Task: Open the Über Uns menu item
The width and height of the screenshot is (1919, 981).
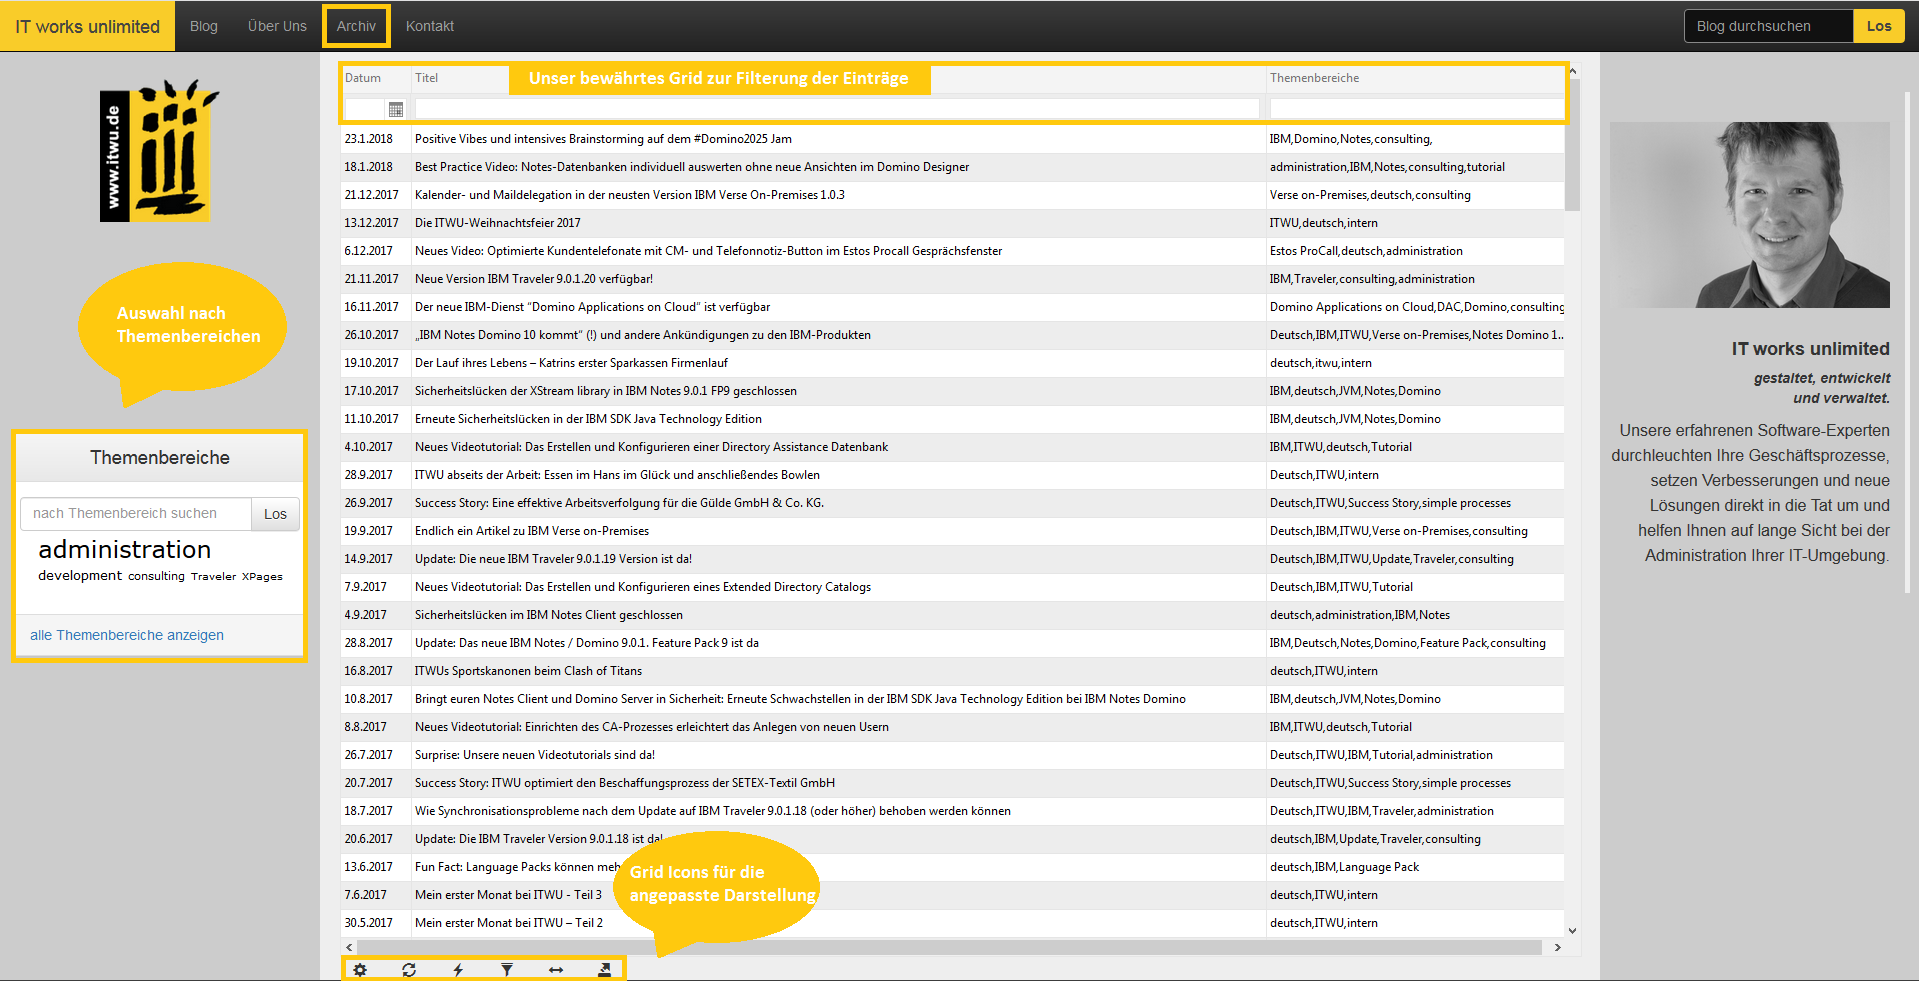Action: (277, 26)
